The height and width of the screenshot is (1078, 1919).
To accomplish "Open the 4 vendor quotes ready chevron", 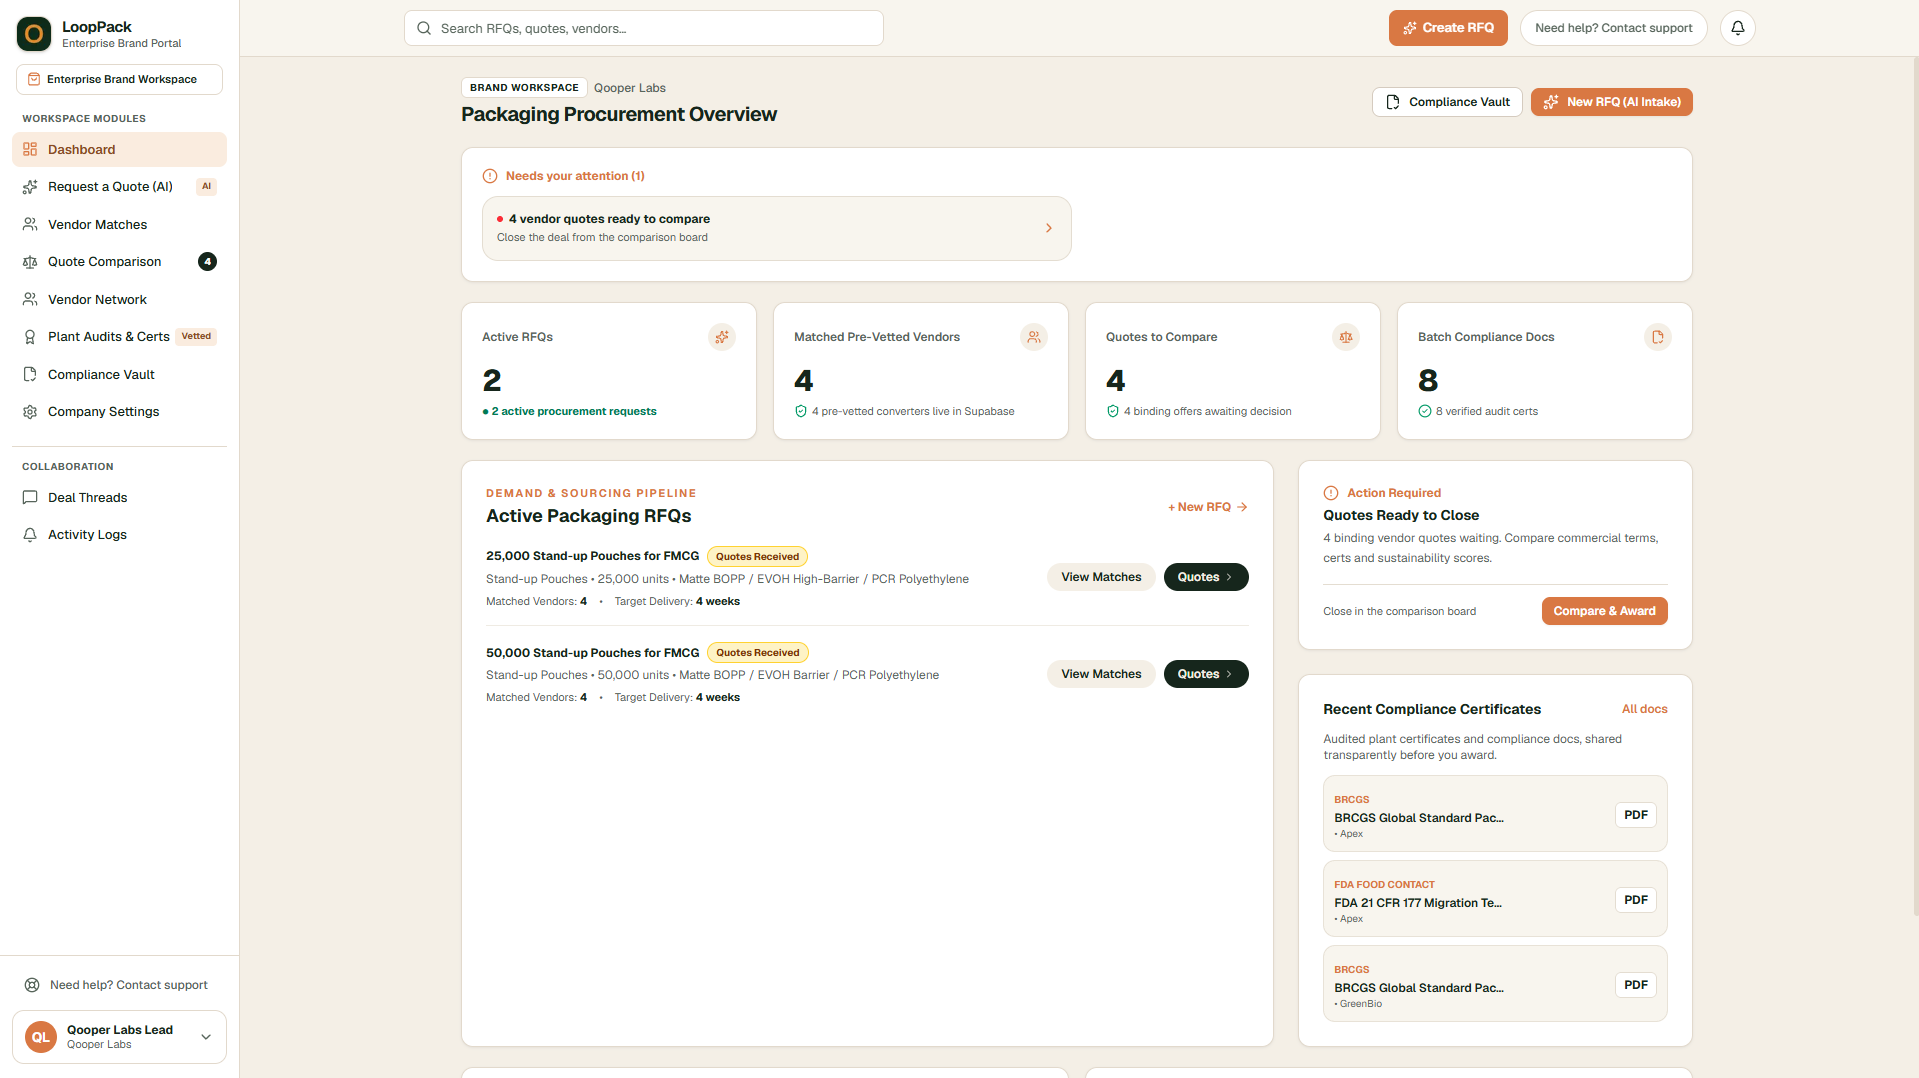I will point(1049,228).
